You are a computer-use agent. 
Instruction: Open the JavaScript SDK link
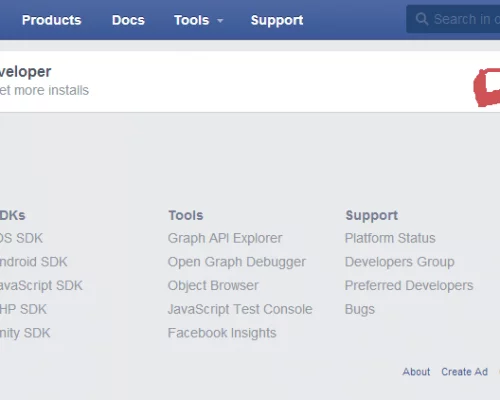(x=41, y=286)
